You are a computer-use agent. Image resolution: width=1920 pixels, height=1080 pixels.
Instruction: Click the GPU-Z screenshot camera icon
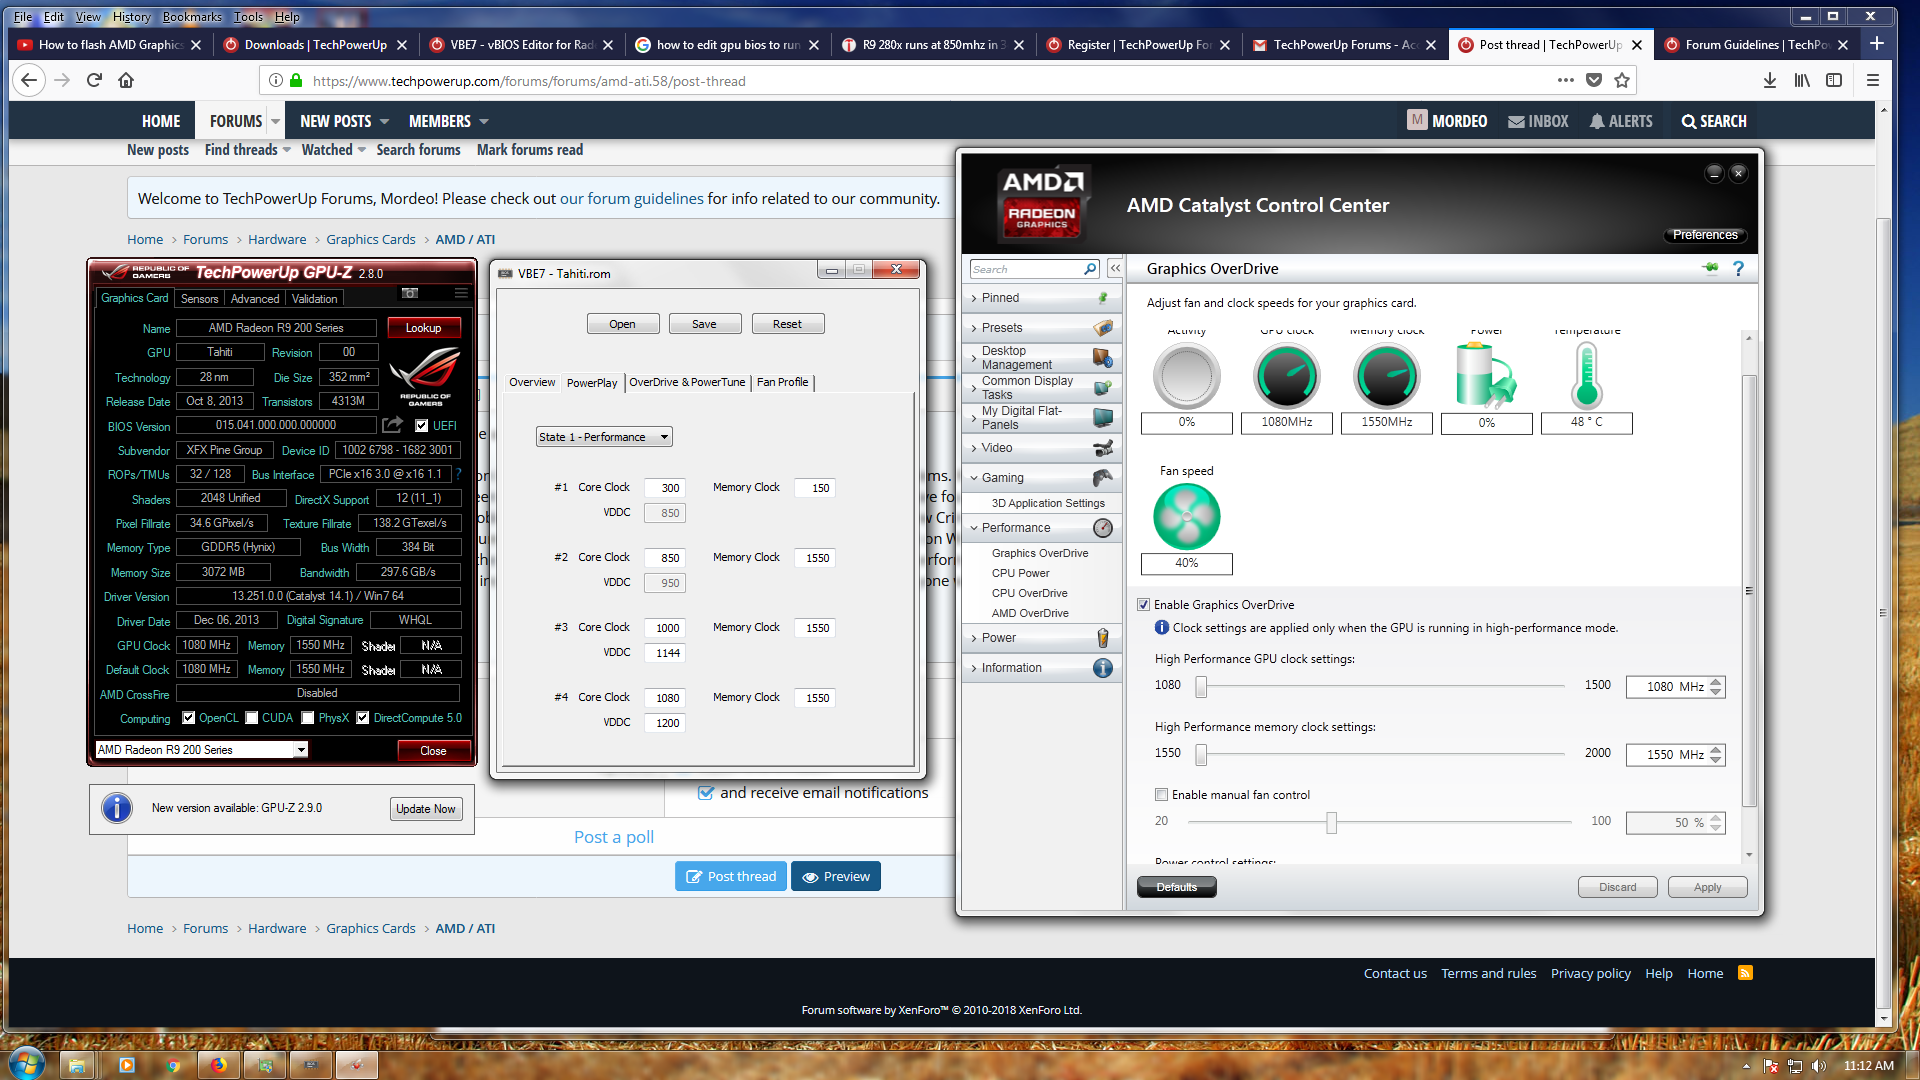(410, 293)
